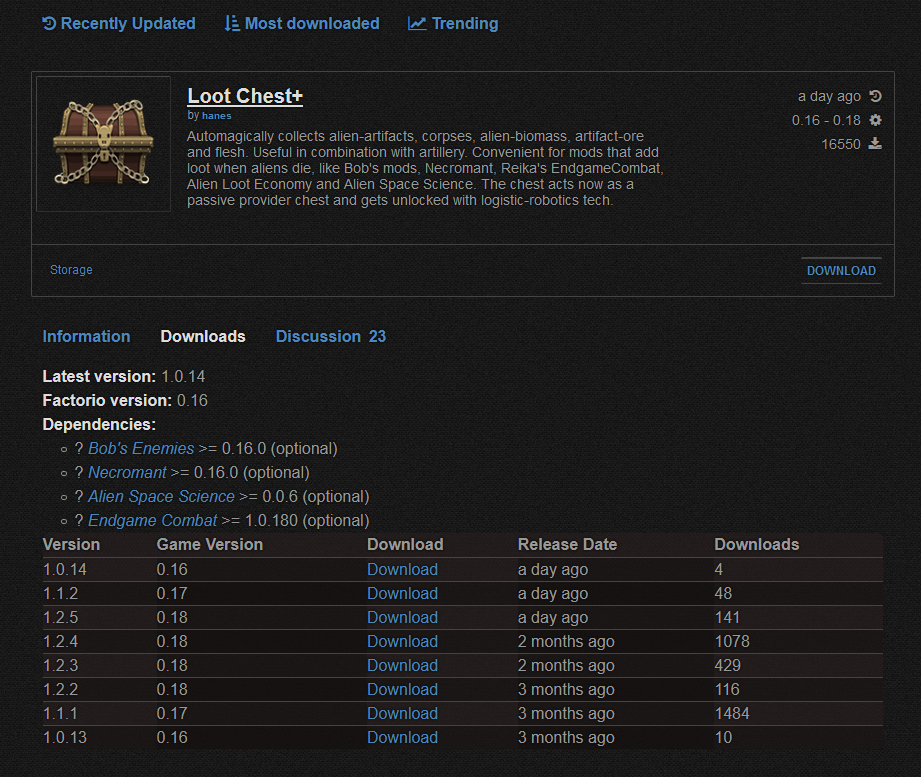Open the Endgame Combat dependency link
The height and width of the screenshot is (777, 921).
point(153,521)
